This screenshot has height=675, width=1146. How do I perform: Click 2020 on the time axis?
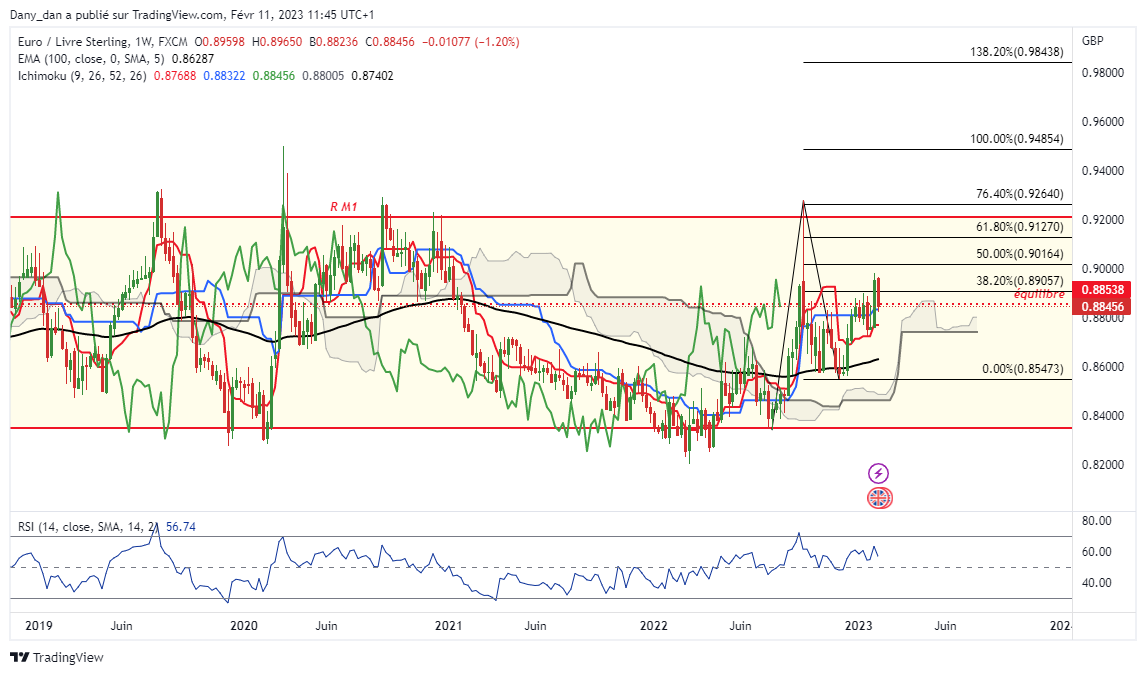243,626
